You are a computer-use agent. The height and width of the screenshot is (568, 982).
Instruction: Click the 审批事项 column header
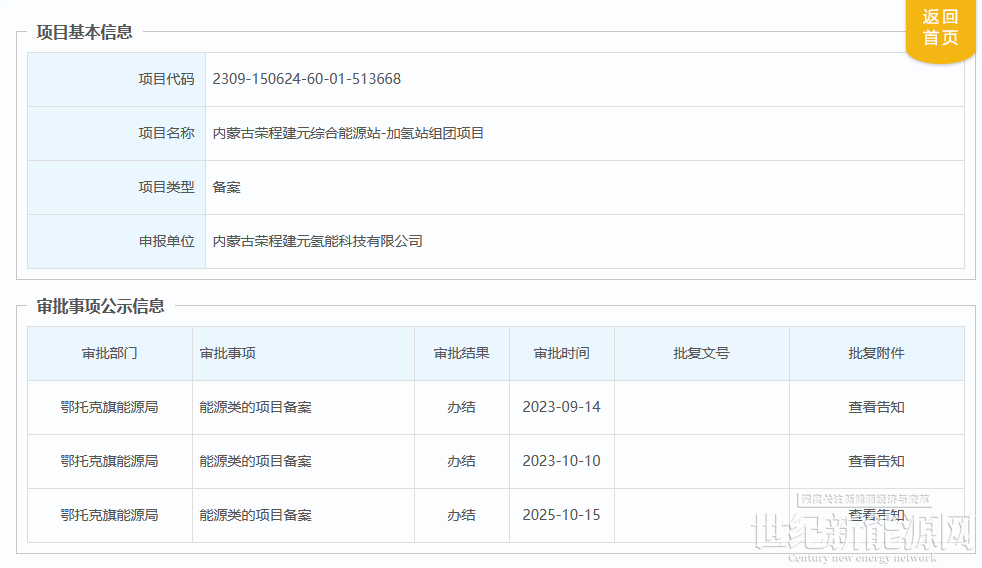point(227,353)
